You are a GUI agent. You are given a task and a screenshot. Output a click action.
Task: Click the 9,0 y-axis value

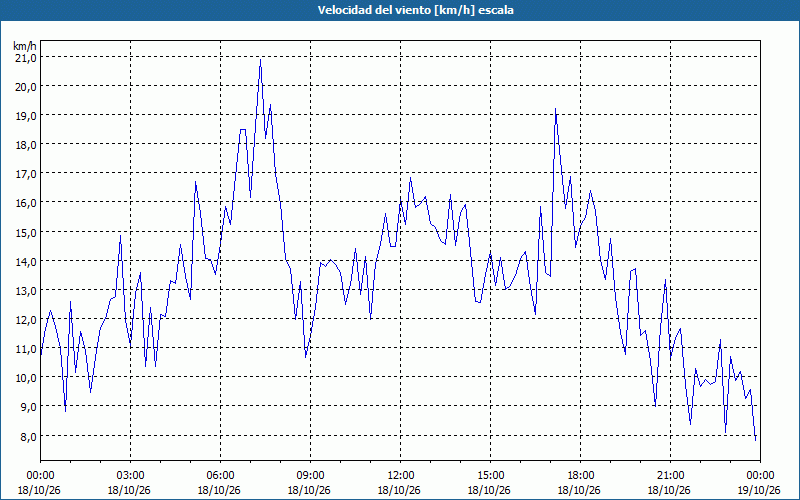pos(28,407)
